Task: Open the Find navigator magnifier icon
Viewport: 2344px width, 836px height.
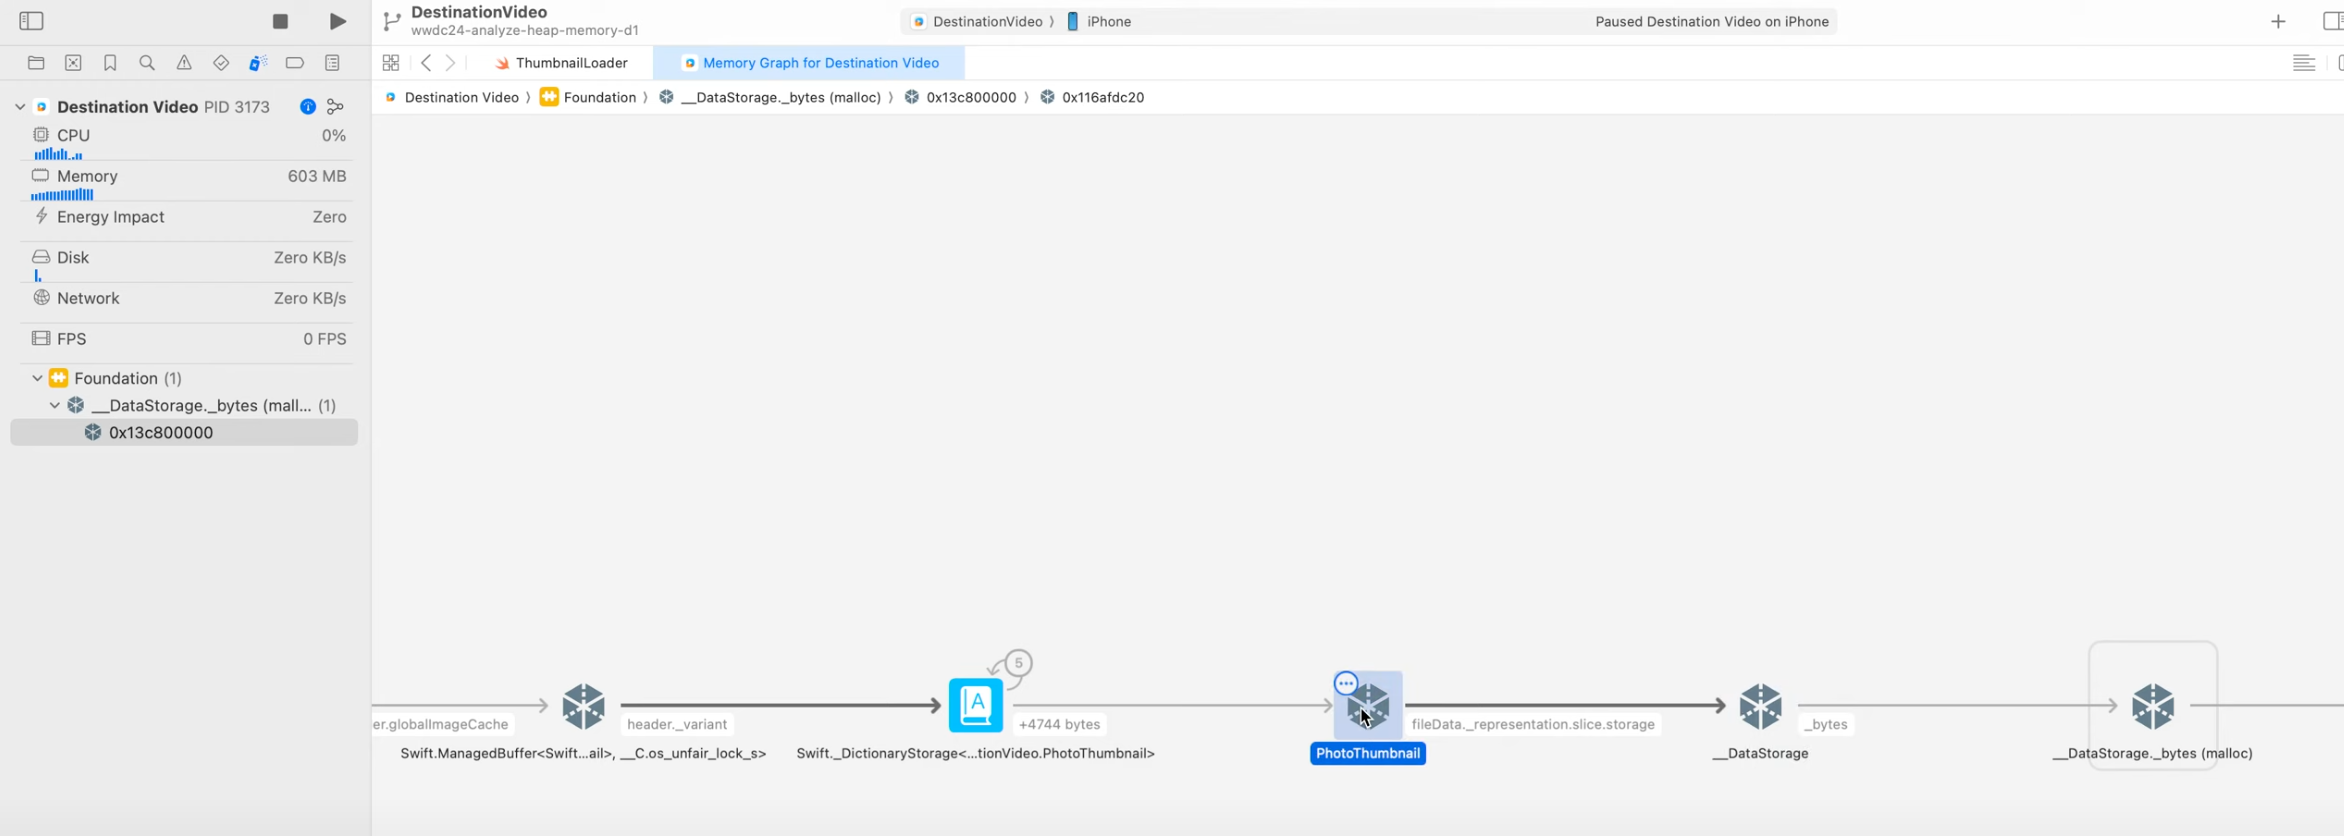Action: click(x=147, y=63)
